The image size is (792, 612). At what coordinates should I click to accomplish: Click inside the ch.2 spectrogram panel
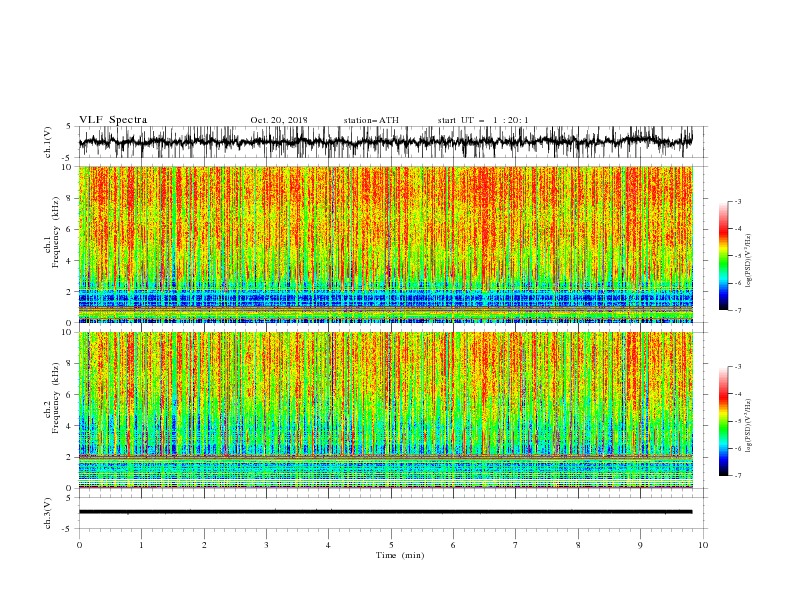[386, 410]
